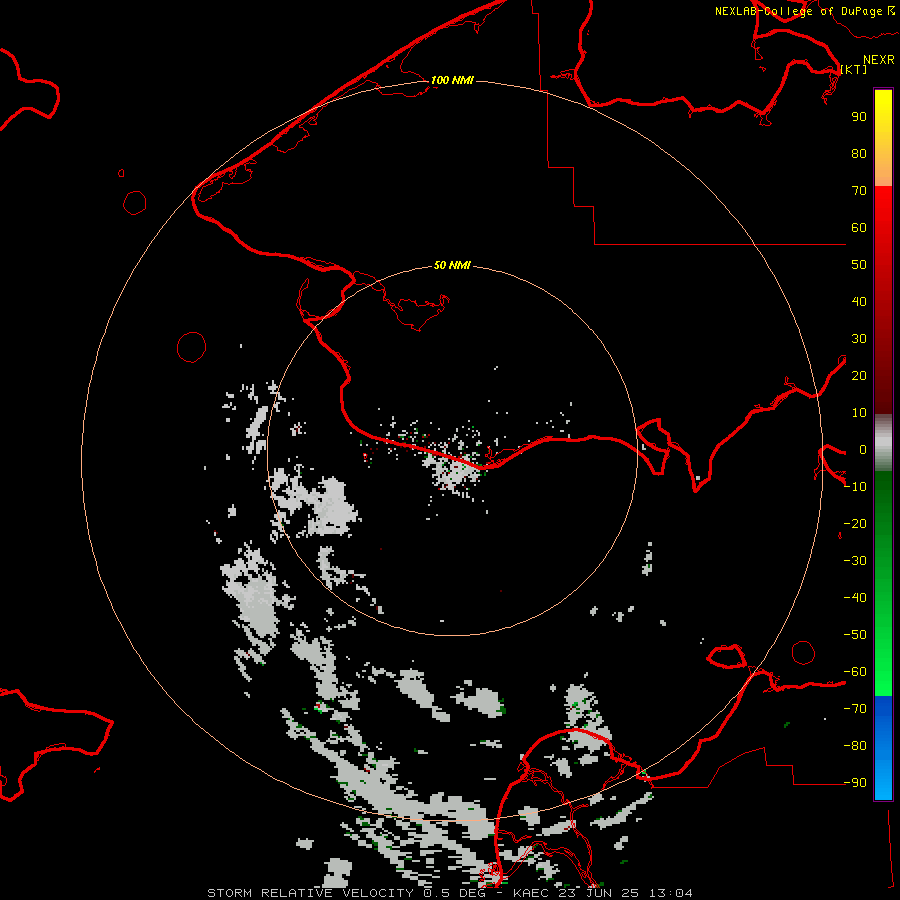Click the -70 scale label

[855, 709]
